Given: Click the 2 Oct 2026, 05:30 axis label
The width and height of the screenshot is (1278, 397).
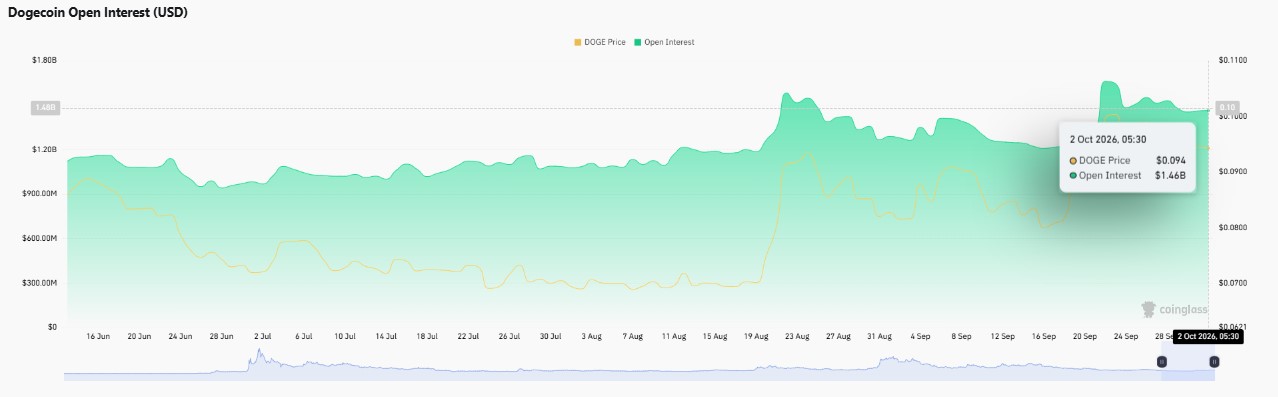Looking at the screenshot, I should 1208,337.
